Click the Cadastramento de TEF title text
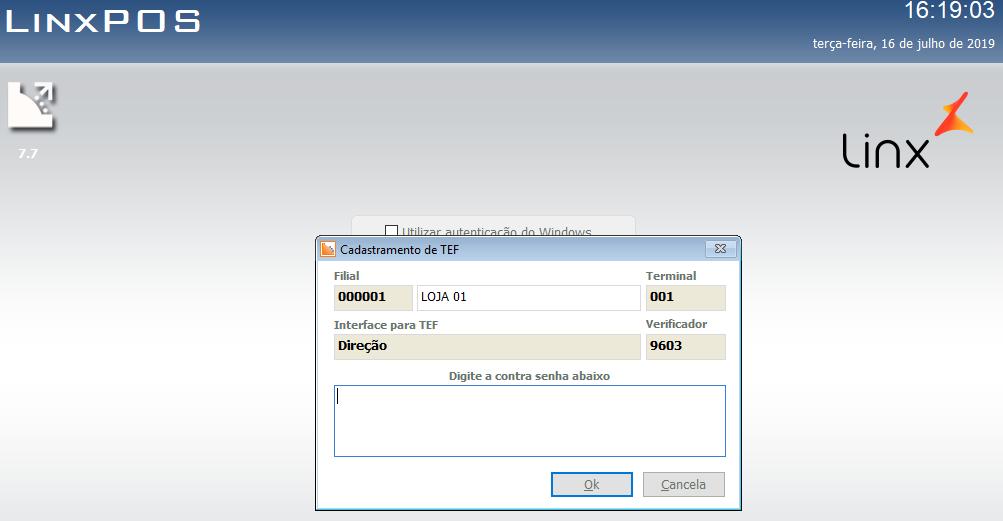The image size is (1003, 521). [x=399, y=250]
